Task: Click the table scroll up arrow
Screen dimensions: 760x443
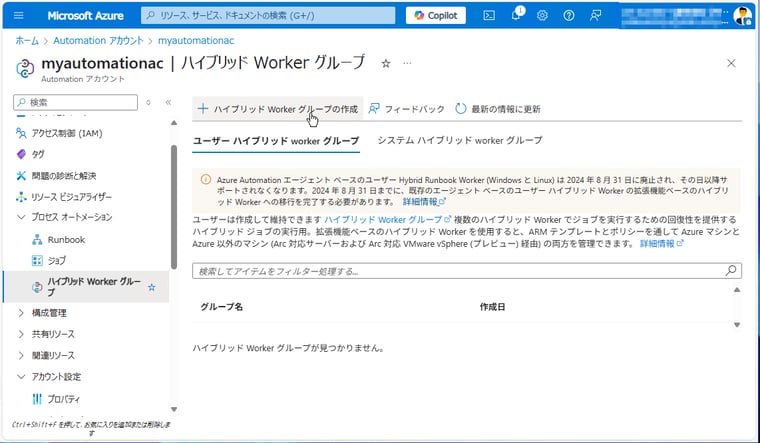Action: pos(737,290)
